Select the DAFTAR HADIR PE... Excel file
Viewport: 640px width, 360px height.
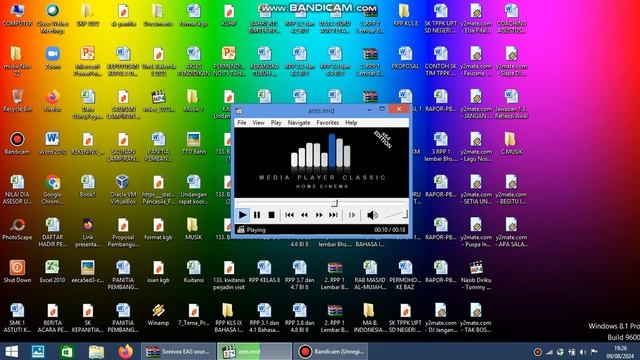coord(52,232)
